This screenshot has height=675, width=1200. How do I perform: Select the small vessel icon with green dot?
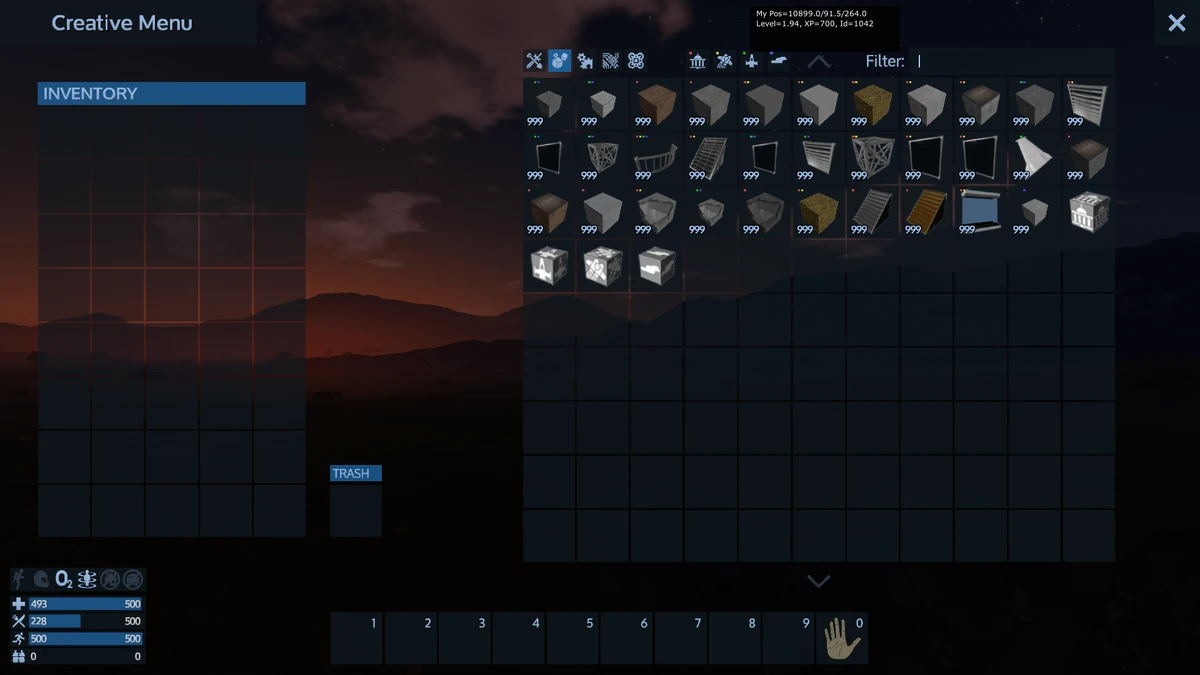click(x=750, y=61)
